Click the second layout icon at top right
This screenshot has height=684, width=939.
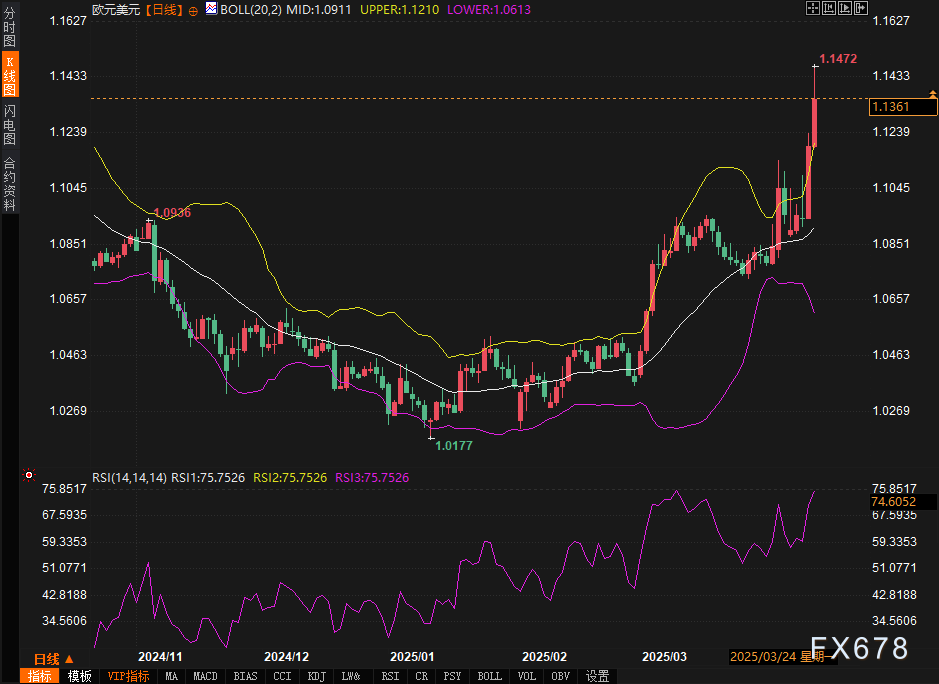tap(827, 8)
